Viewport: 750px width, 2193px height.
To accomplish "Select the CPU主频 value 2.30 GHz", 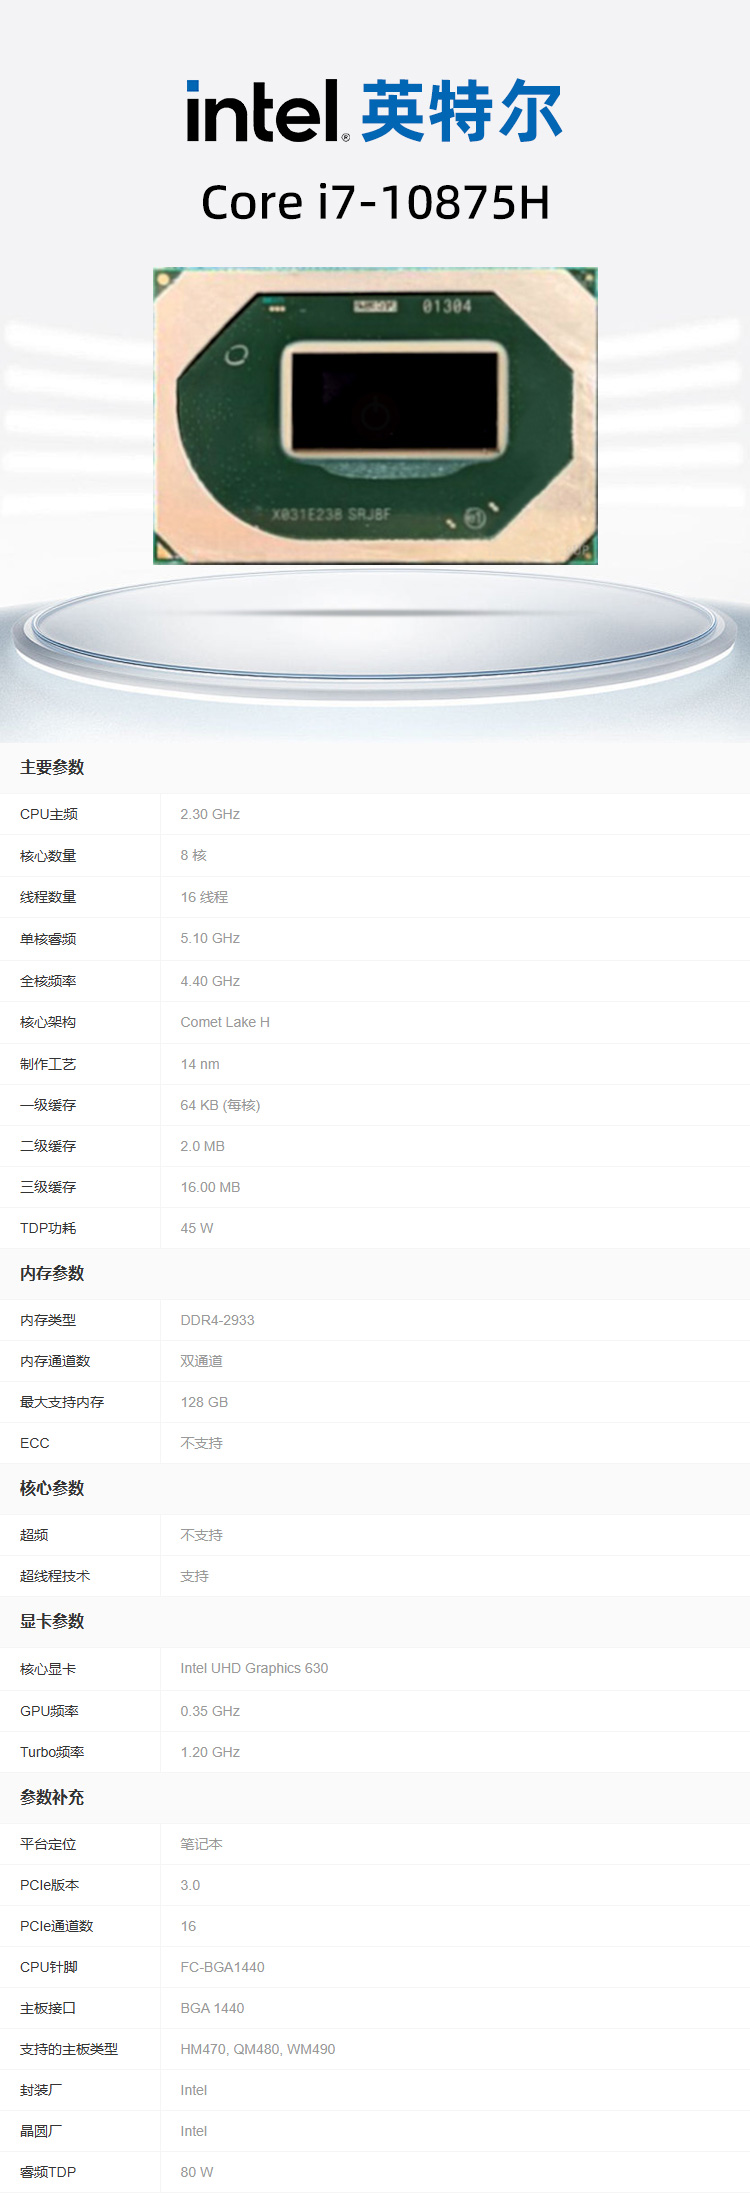I will pos(210,814).
